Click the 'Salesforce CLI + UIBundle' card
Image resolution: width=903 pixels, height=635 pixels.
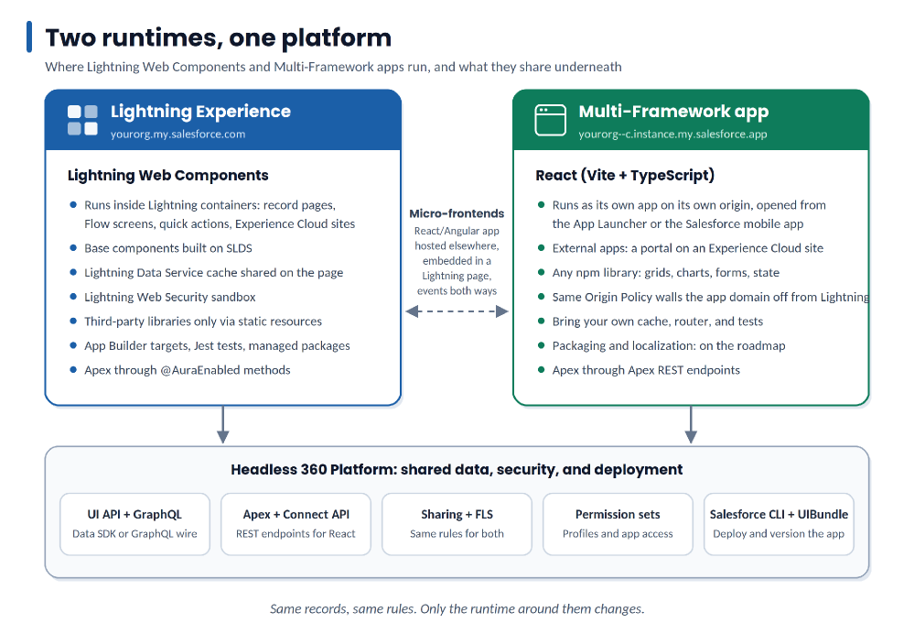click(779, 524)
